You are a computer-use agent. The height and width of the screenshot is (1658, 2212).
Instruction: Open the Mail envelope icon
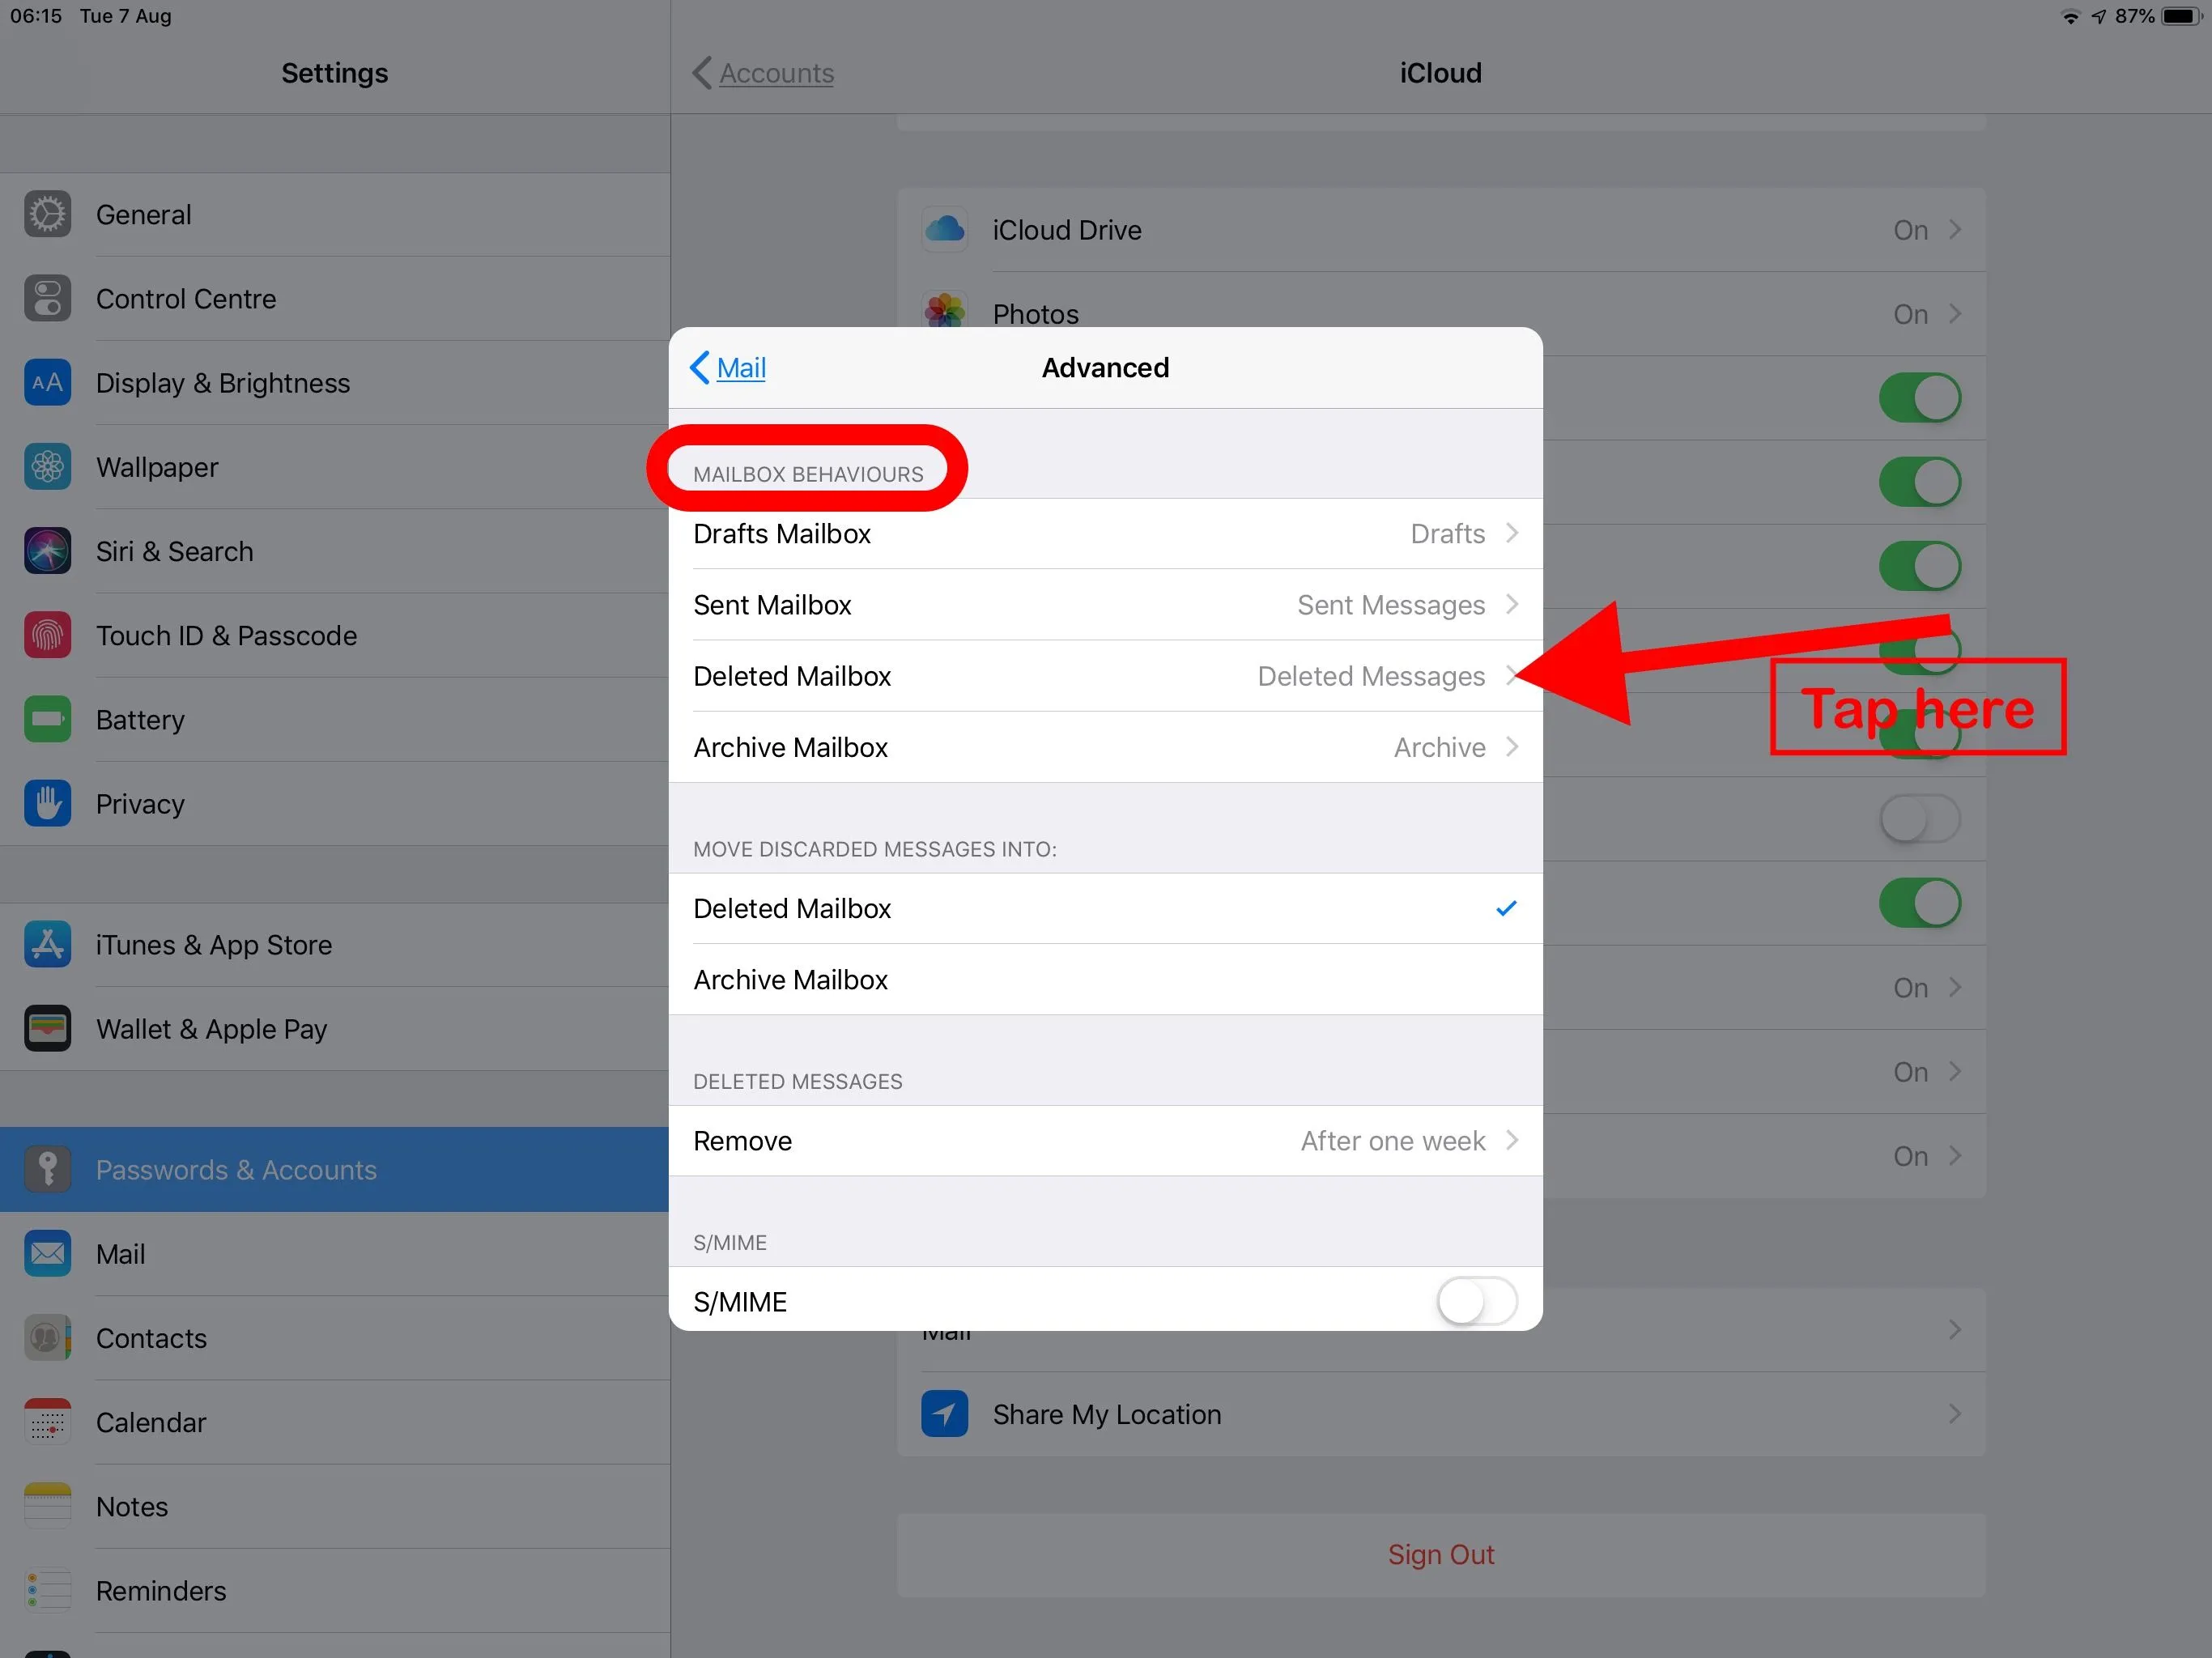click(47, 1253)
